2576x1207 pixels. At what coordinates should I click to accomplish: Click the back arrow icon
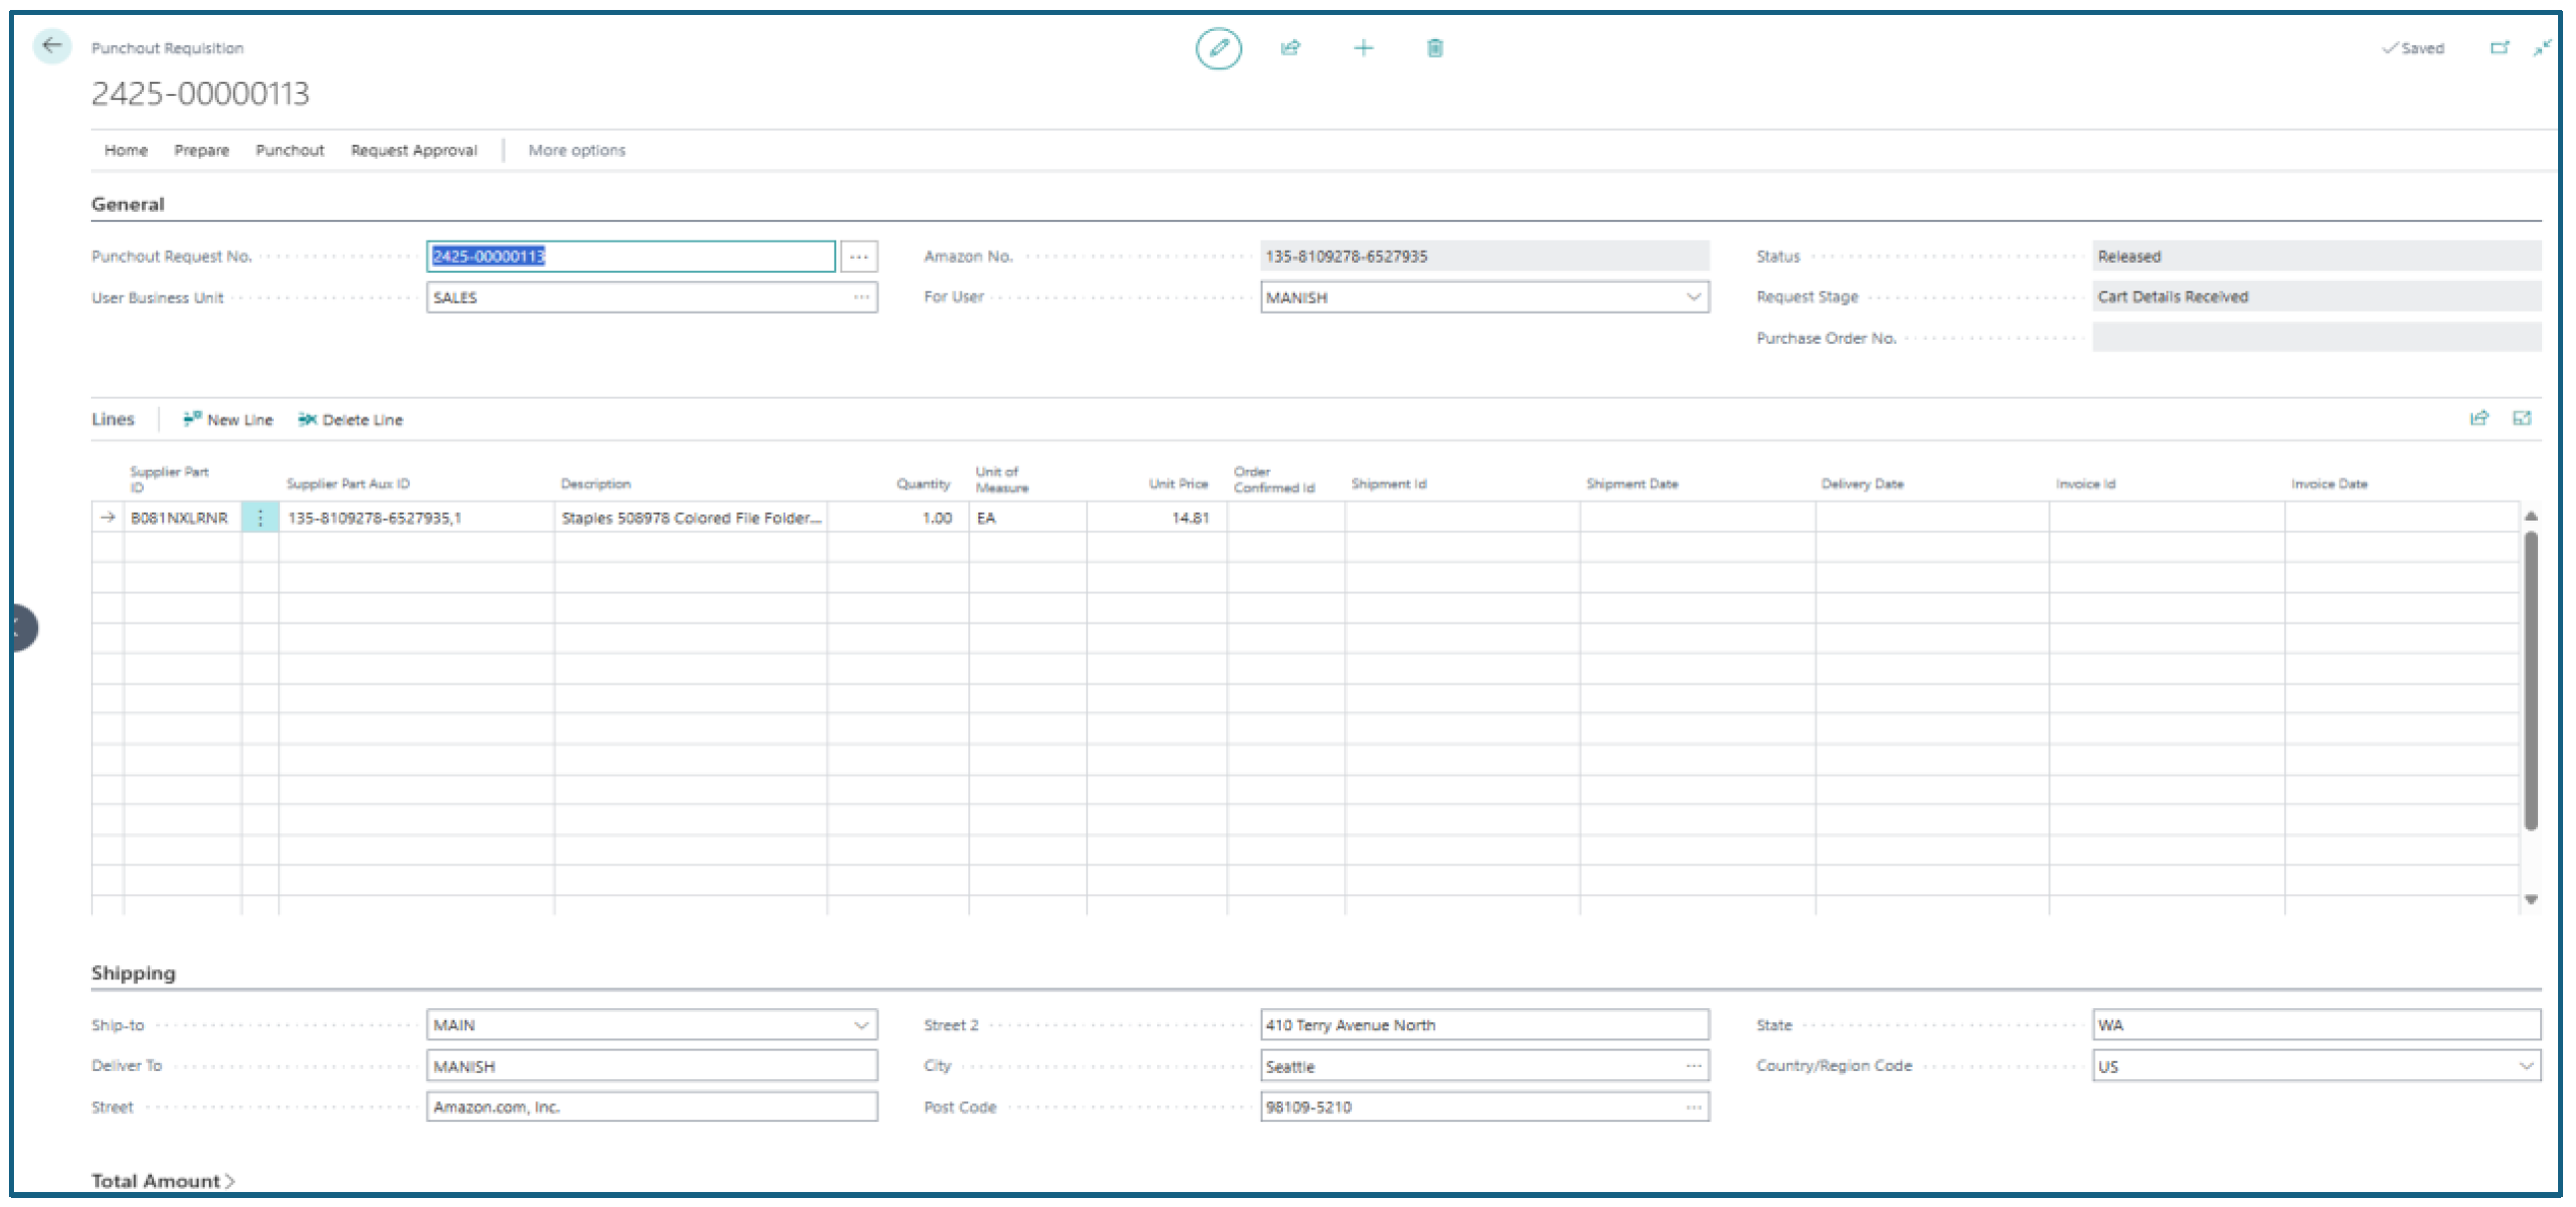pos(52,46)
